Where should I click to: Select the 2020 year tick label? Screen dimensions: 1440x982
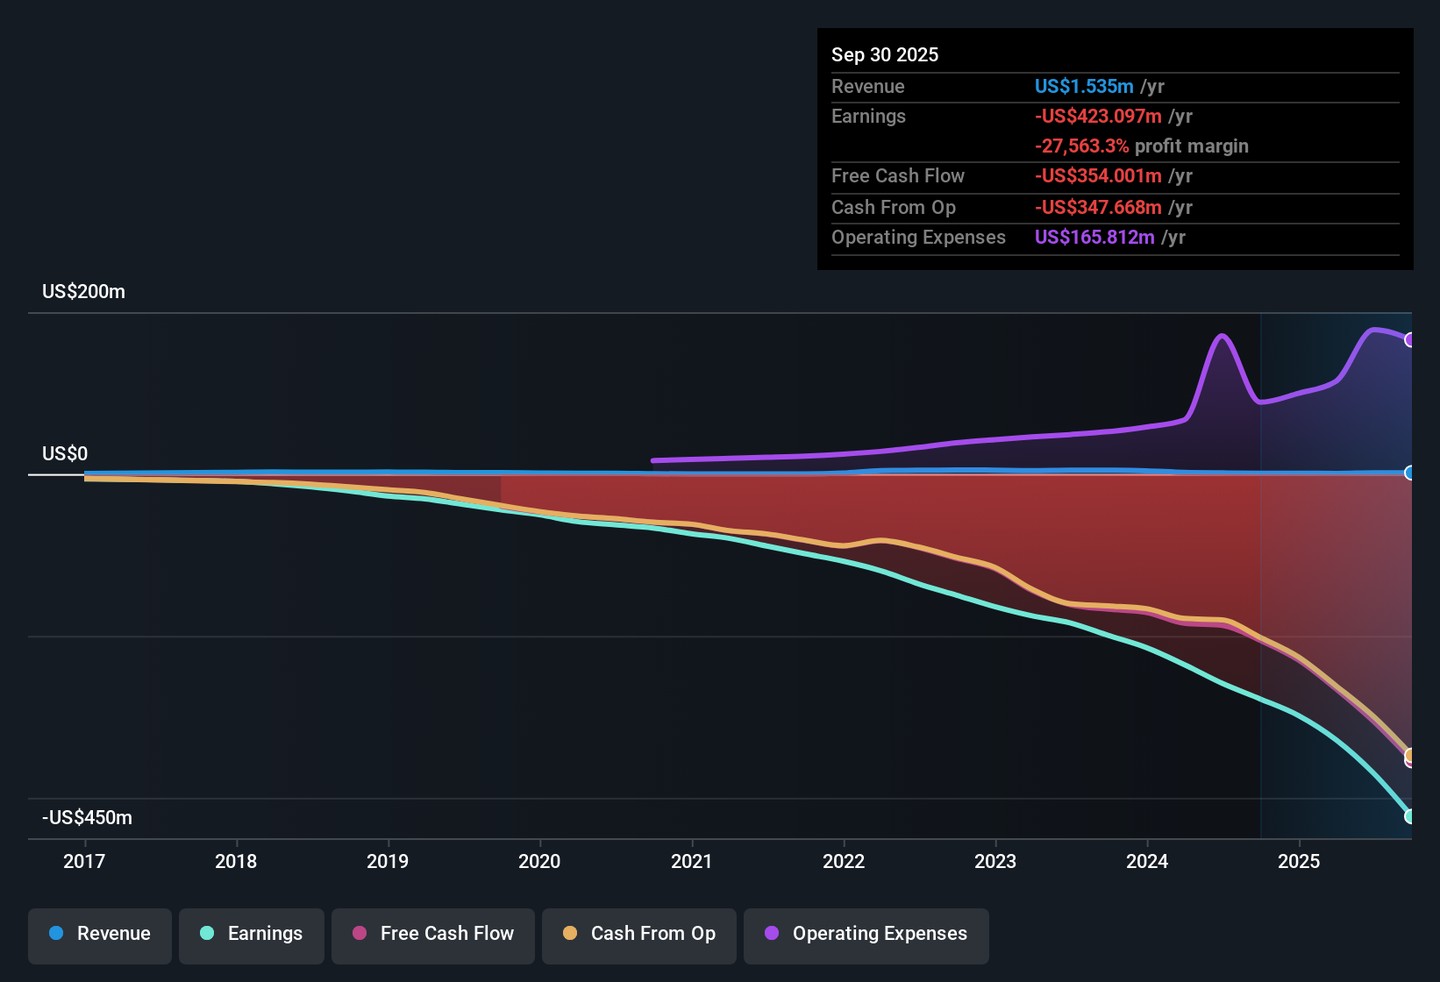(x=539, y=861)
